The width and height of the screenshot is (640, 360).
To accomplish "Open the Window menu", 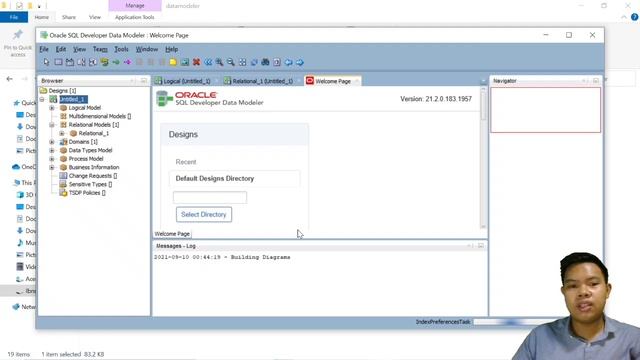I will [147, 49].
